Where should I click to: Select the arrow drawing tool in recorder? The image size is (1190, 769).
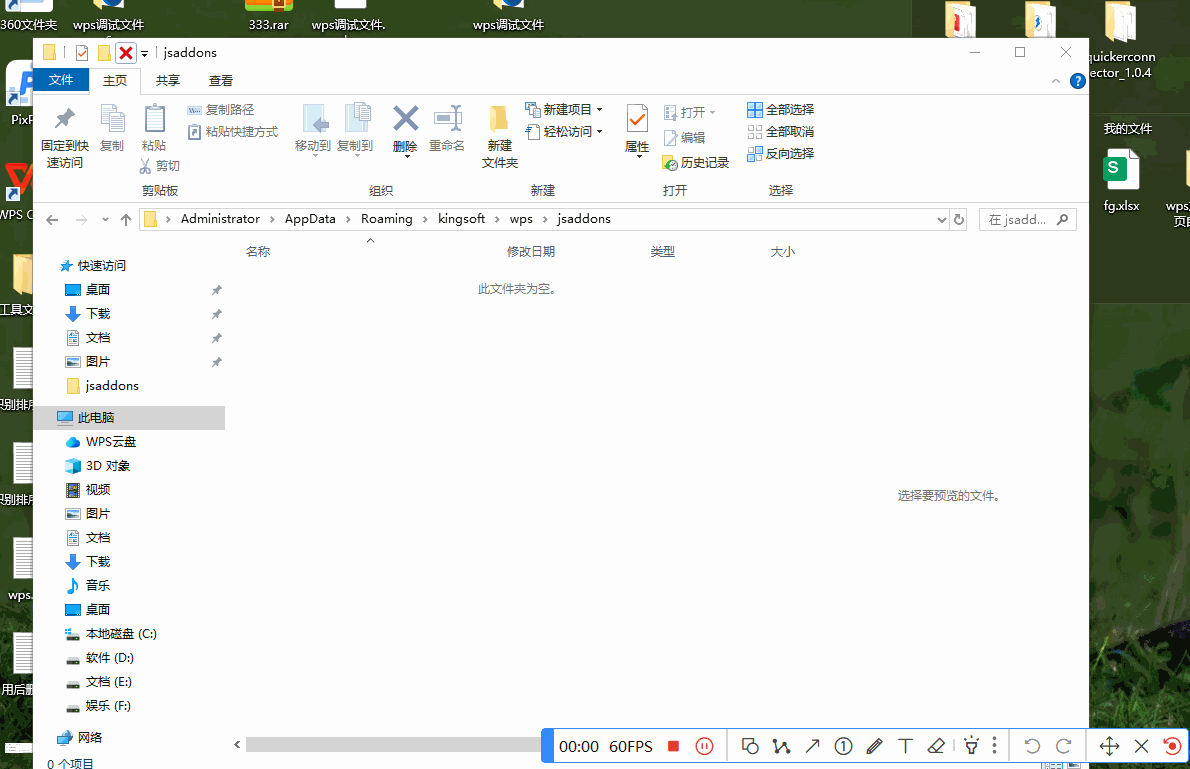pyautogui.click(x=812, y=746)
